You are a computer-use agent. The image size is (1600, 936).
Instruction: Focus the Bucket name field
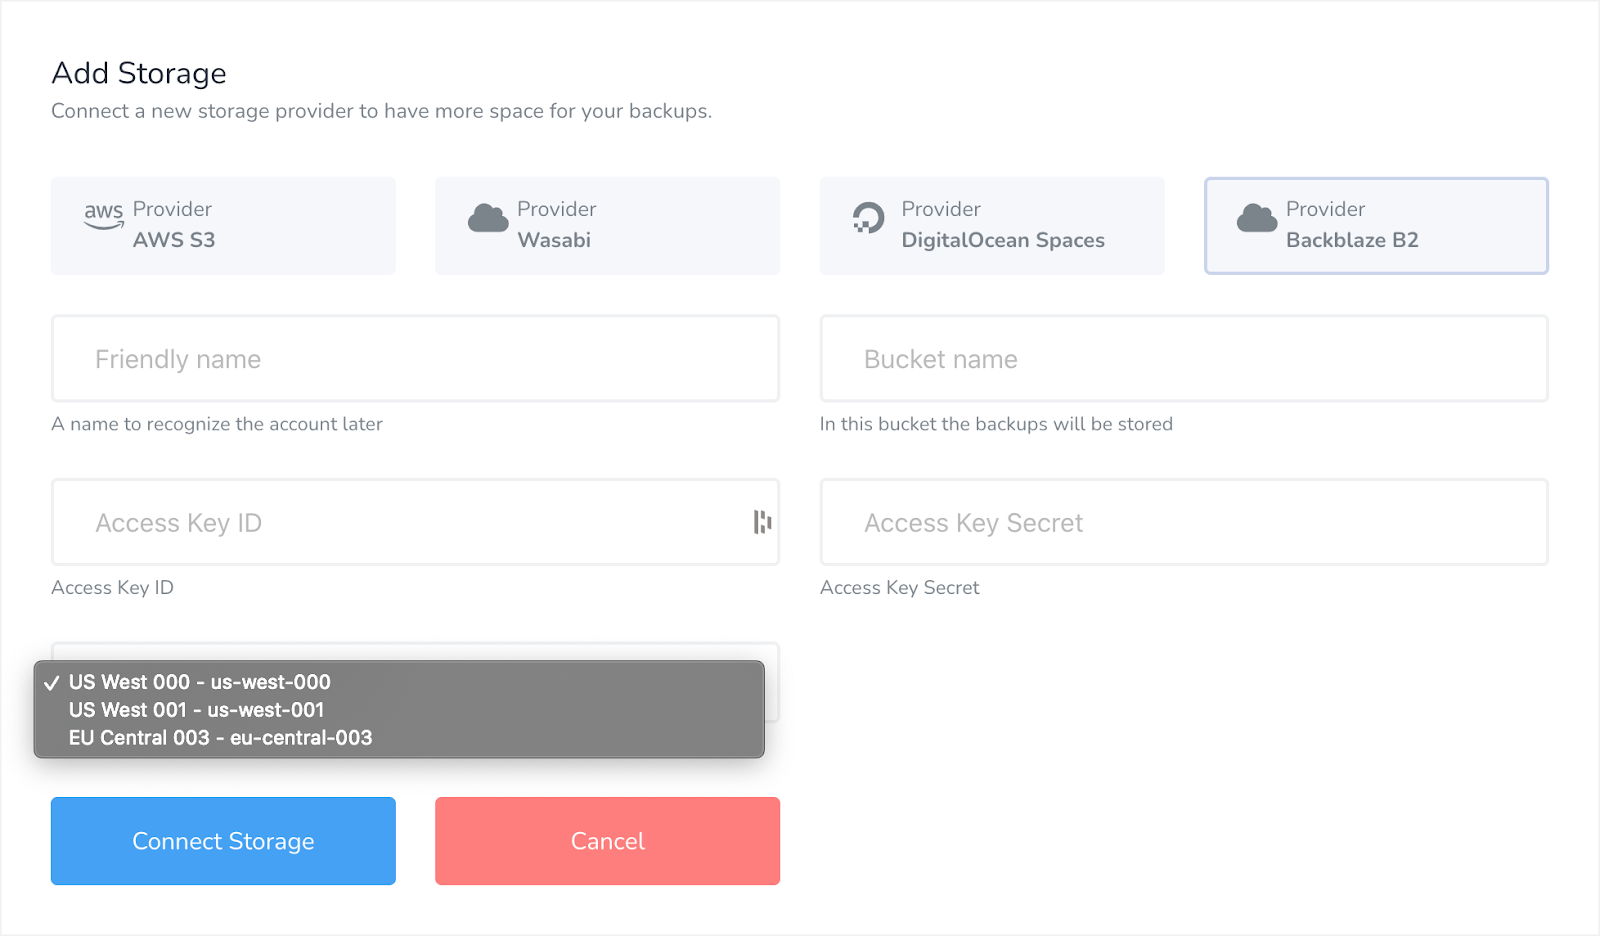point(1184,359)
